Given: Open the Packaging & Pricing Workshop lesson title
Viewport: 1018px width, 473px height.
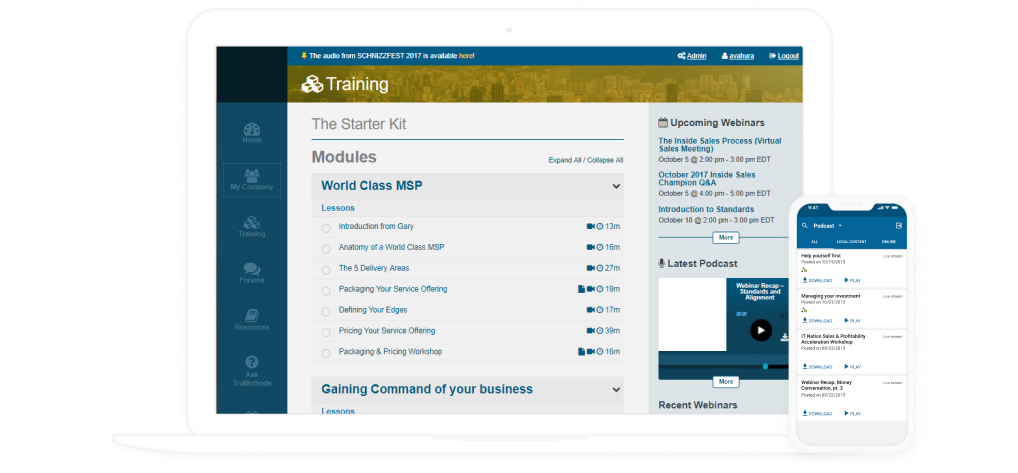Looking at the screenshot, I should point(390,351).
